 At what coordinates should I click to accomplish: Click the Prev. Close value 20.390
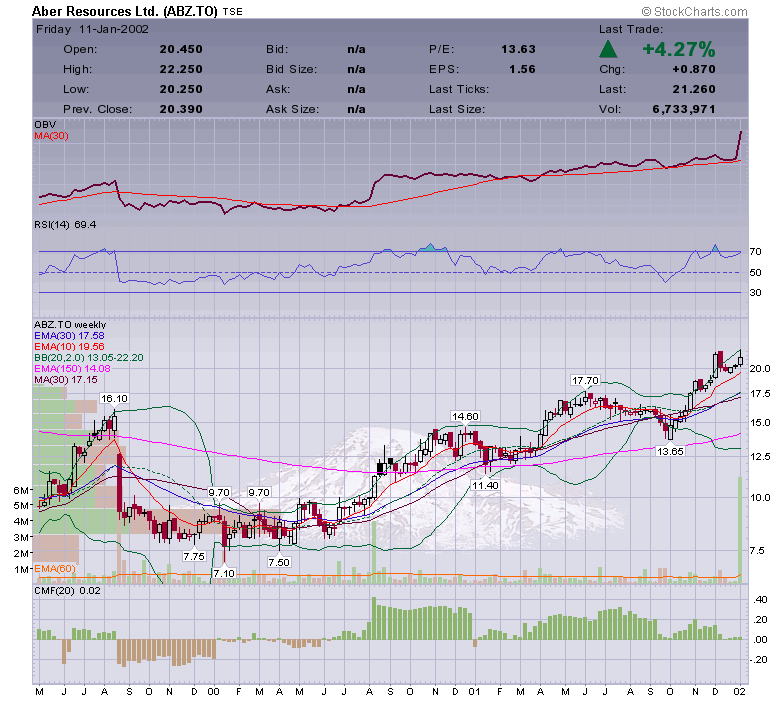tap(181, 109)
